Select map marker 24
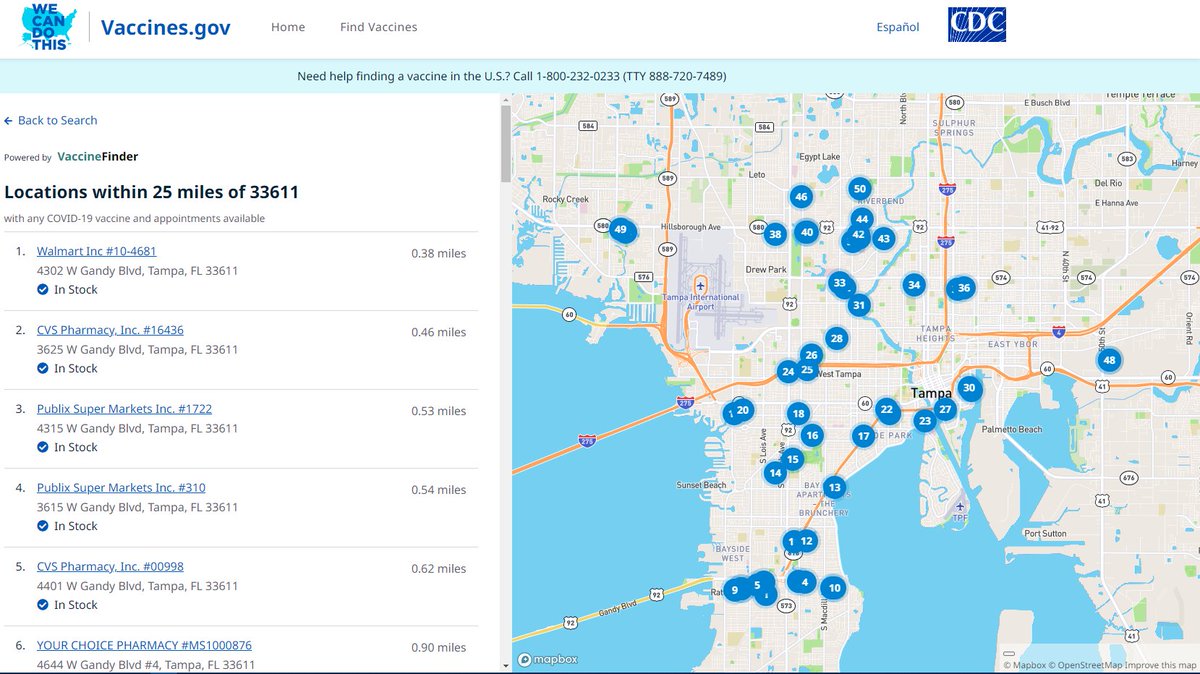Image resolution: width=1200 pixels, height=674 pixels. pyautogui.click(x=788, y=372)
